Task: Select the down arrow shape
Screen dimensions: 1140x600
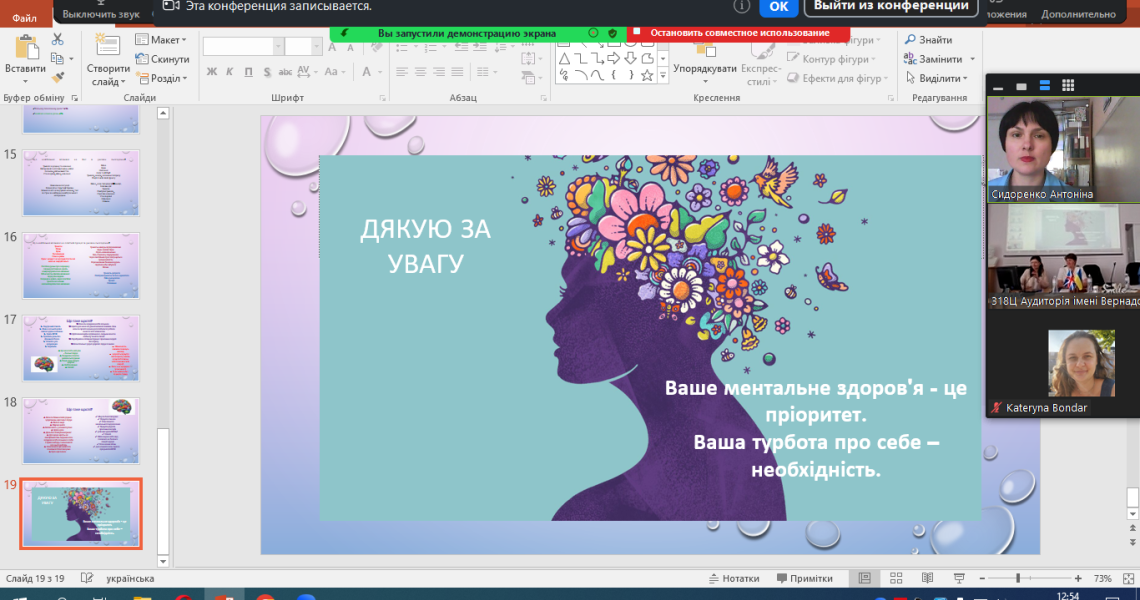Action: click(x=630, y=58)
